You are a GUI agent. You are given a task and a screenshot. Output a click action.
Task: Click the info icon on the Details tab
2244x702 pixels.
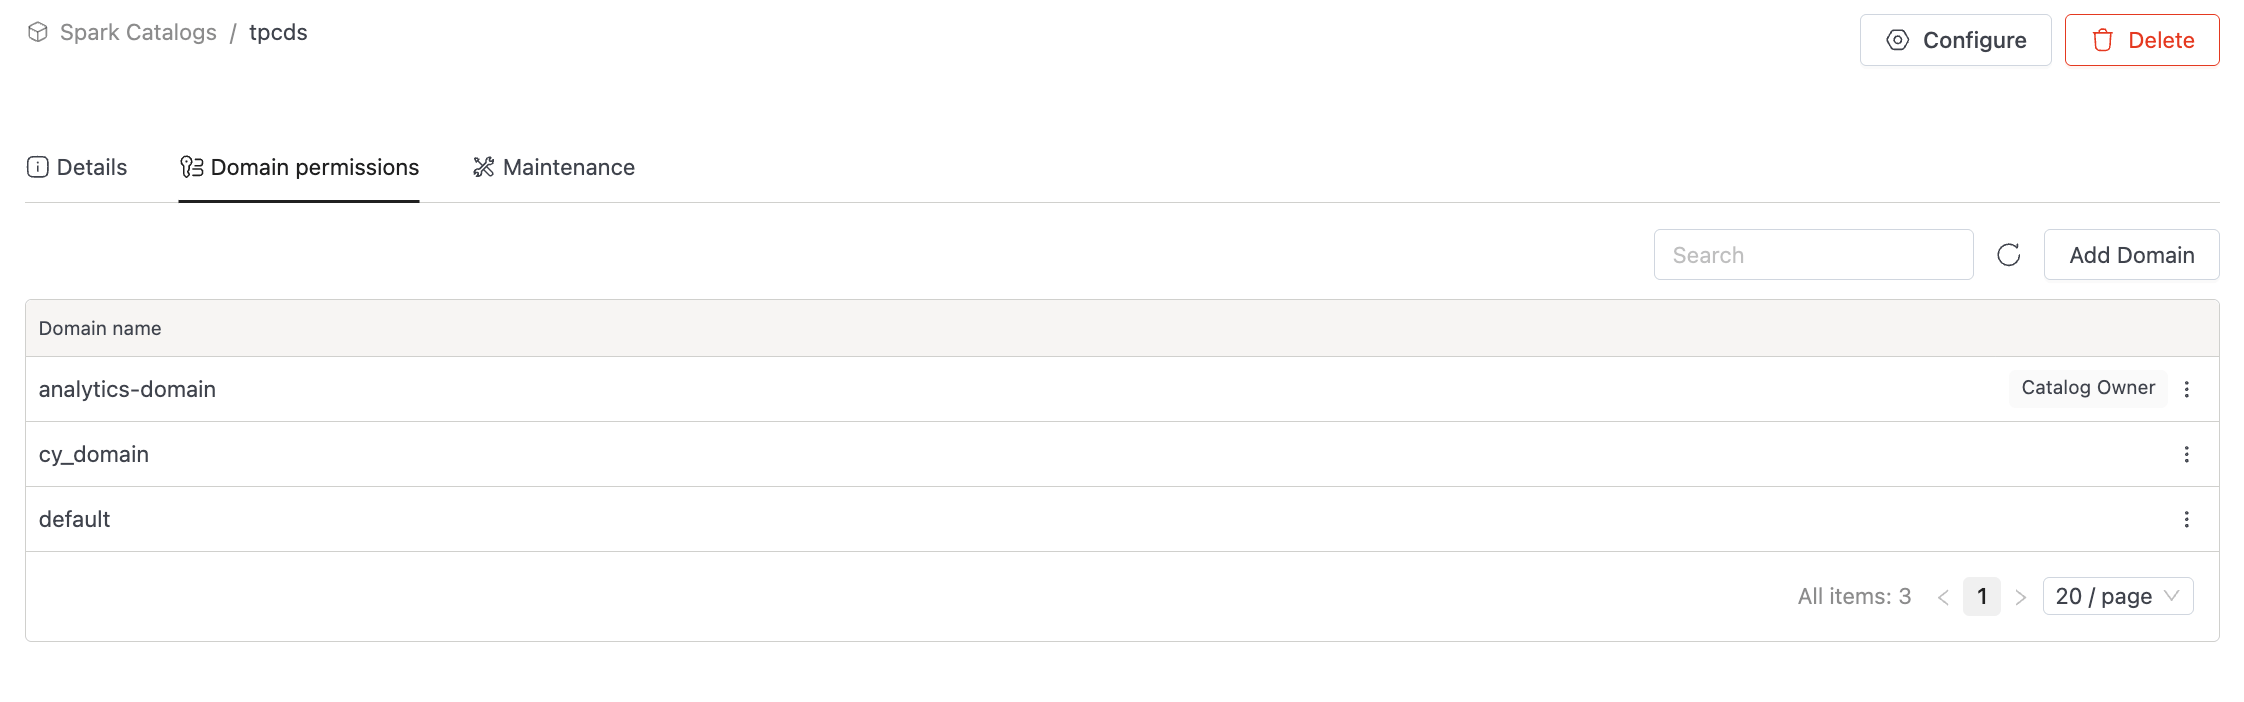(37, 167)
